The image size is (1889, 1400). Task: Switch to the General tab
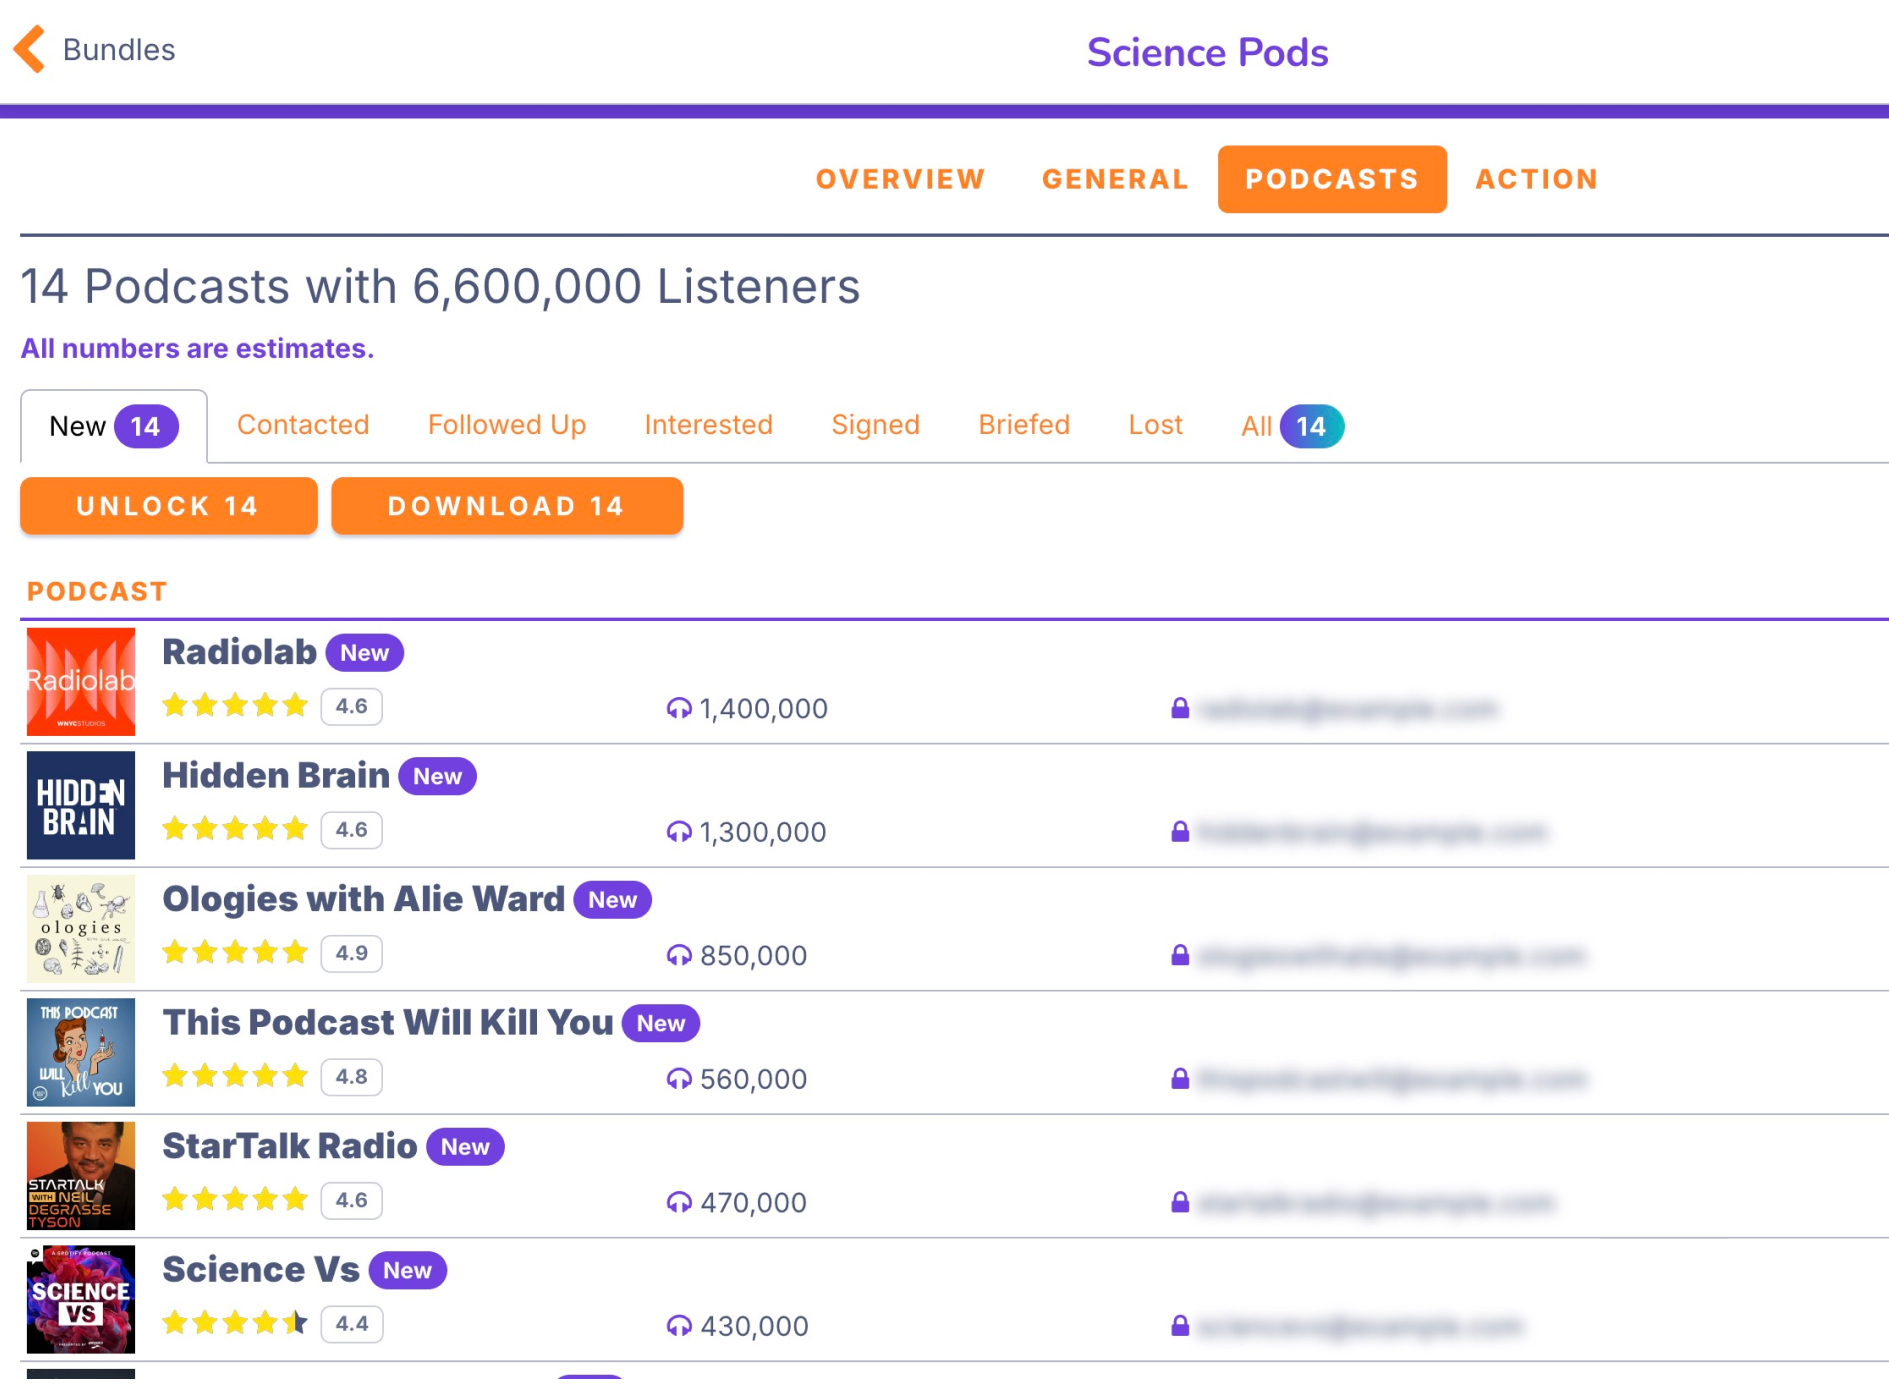(x=1115, y=179)
